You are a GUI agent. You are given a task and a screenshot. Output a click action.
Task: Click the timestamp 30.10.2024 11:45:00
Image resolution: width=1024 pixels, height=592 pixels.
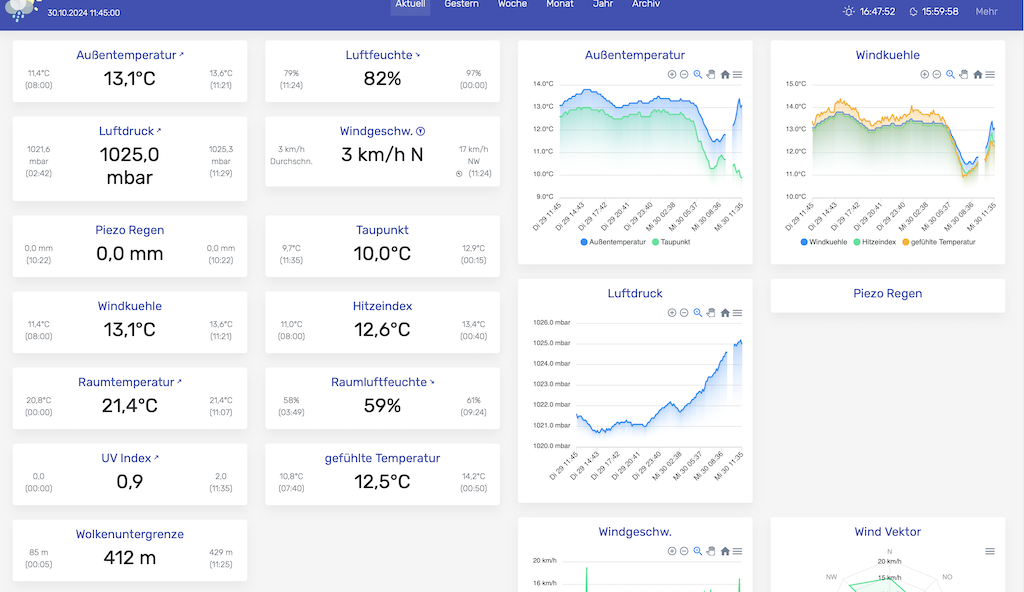click(84, 12)
